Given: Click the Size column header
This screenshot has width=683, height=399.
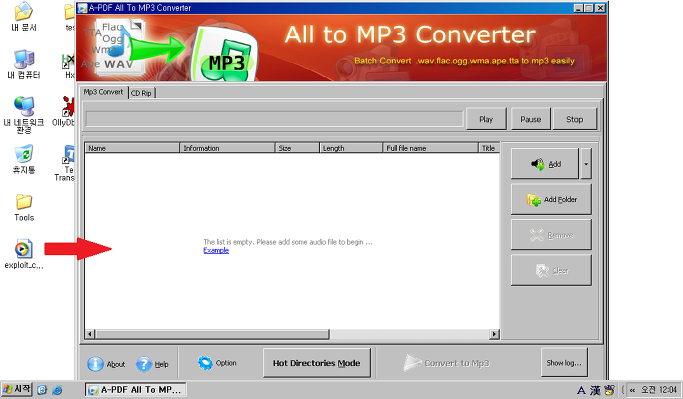Looking at the screenshot, I should (x=297, y=148).
